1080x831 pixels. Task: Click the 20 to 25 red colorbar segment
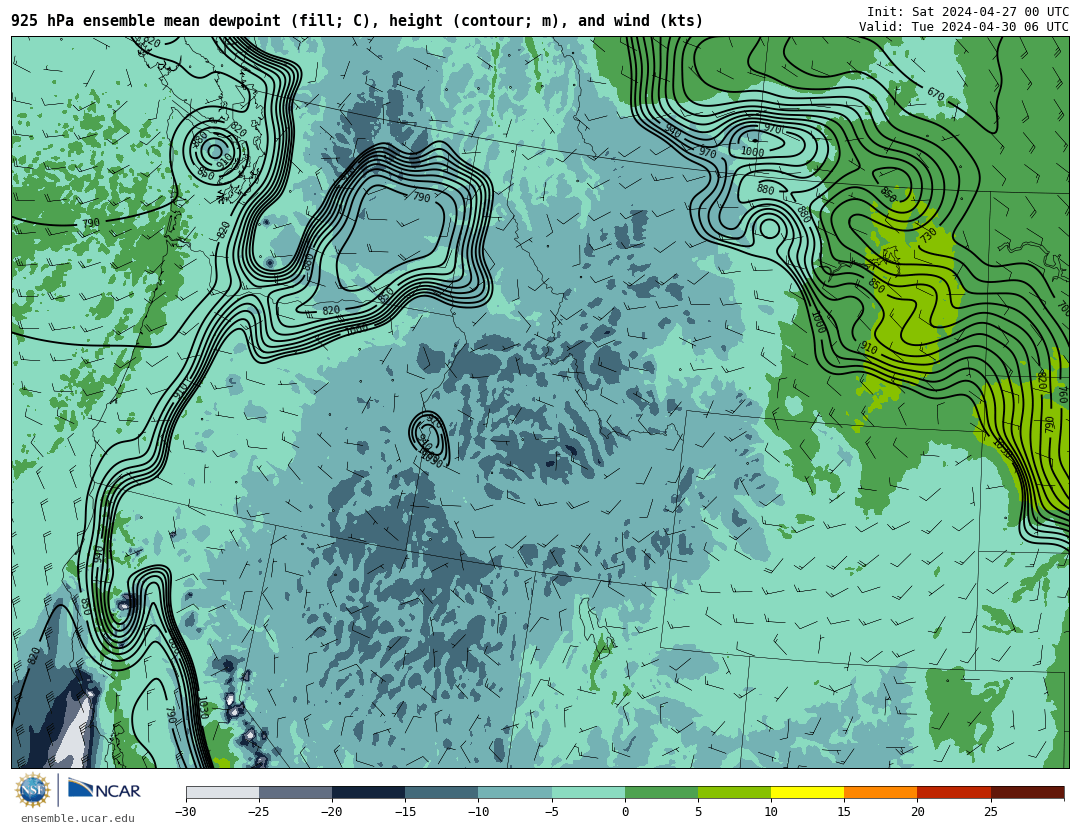(x=954, y=792)
